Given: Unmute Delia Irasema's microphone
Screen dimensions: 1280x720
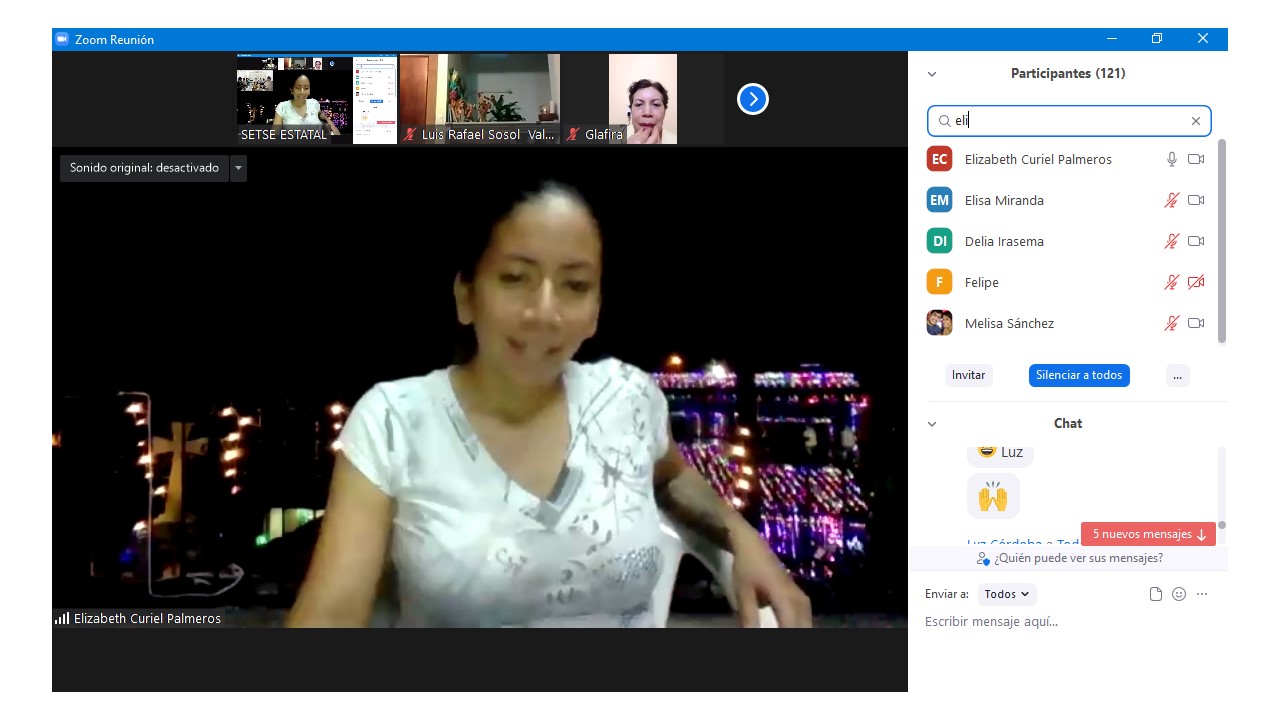Looking at the screenshot, I should point(1172,241).
